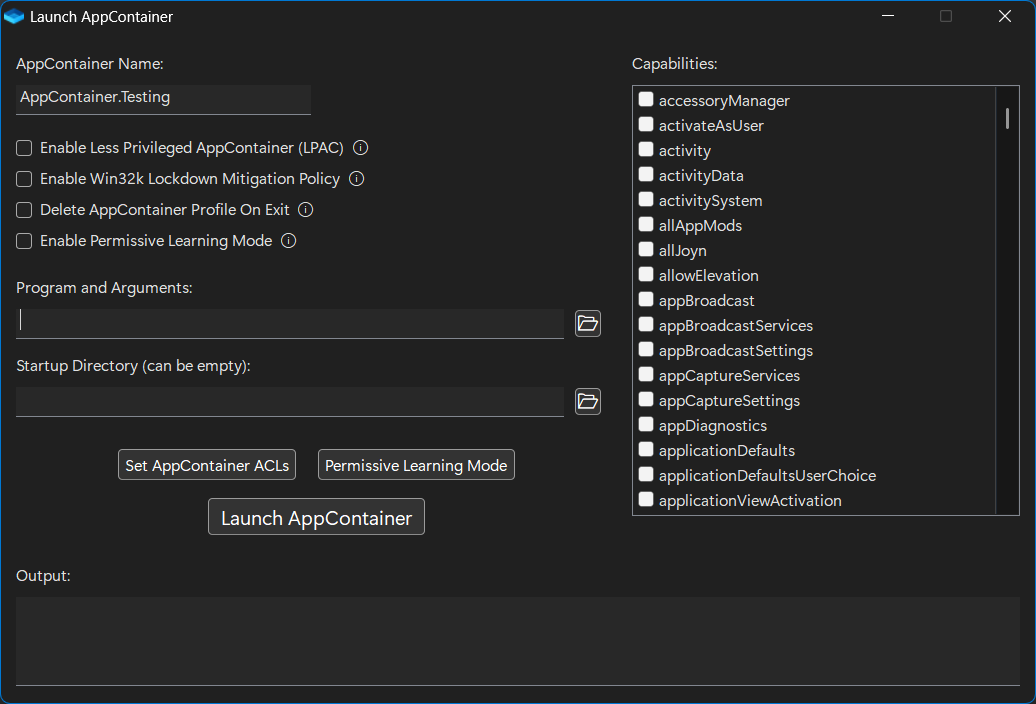
Task: Browse for program using folder icon
Action: [587, 324]
